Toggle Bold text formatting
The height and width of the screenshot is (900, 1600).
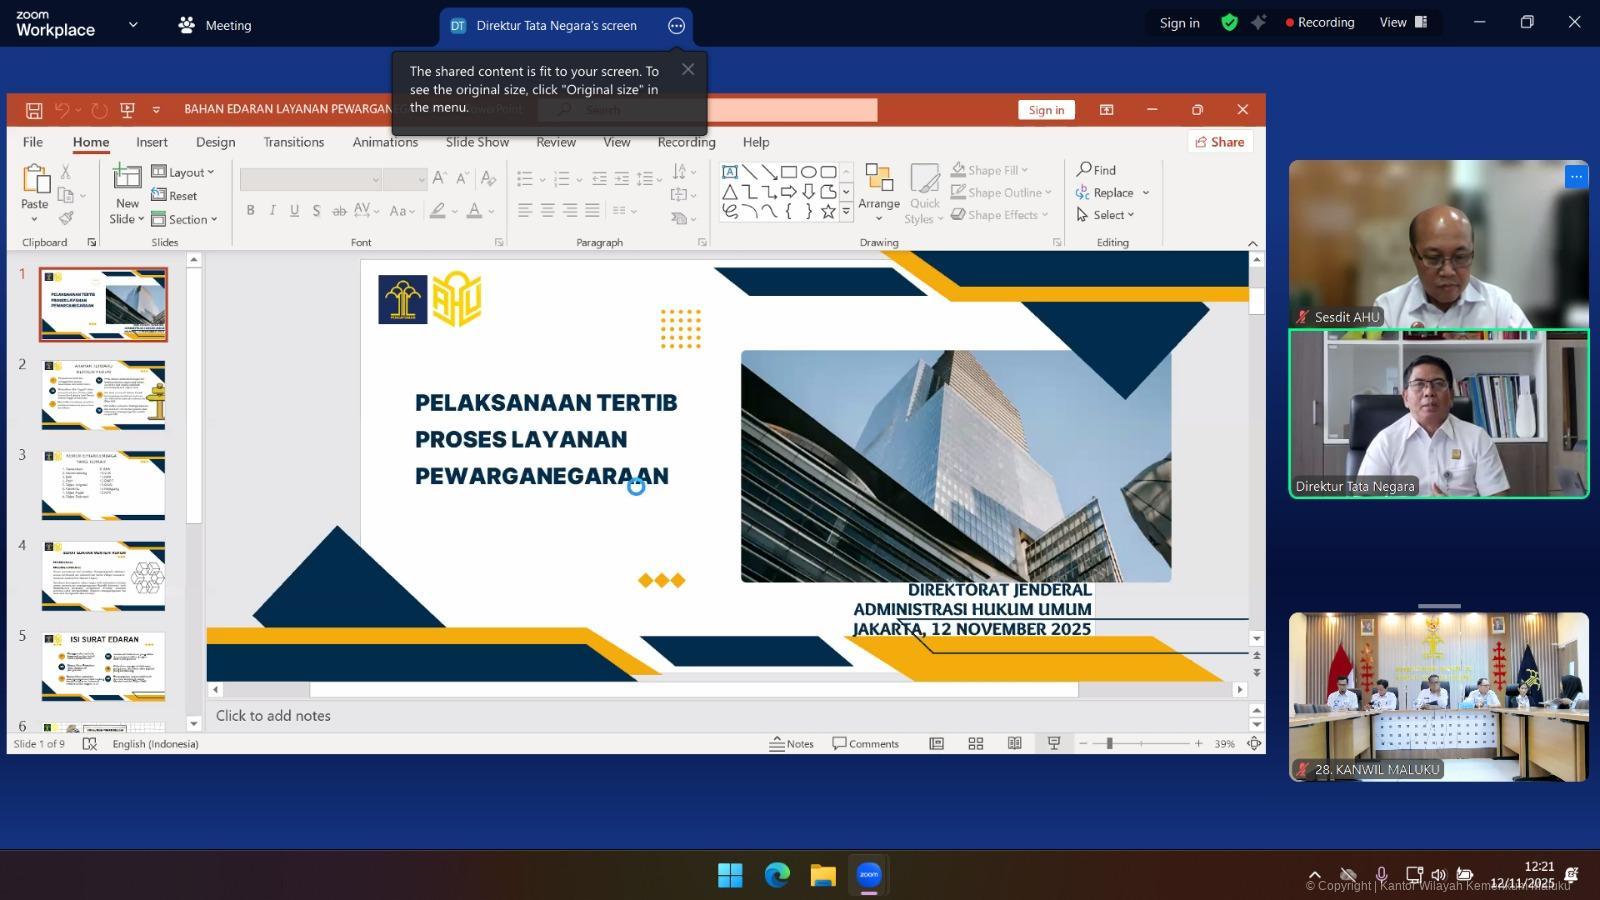click(x=250, y=210)
